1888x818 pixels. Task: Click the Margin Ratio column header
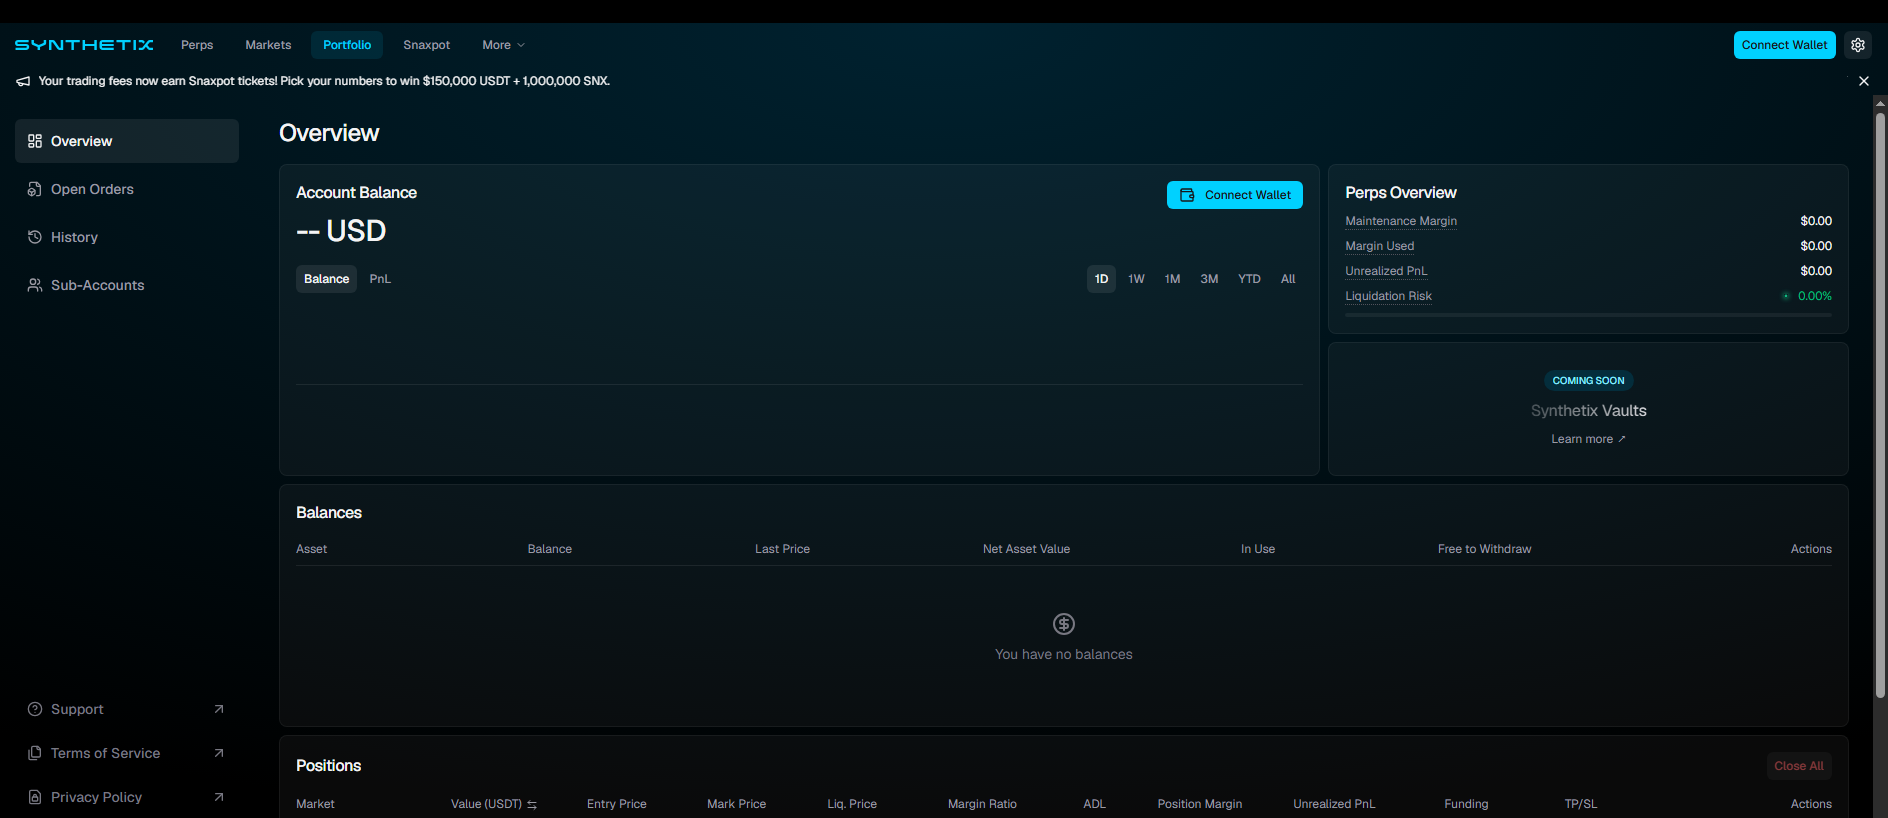click(x=982, y=804)
